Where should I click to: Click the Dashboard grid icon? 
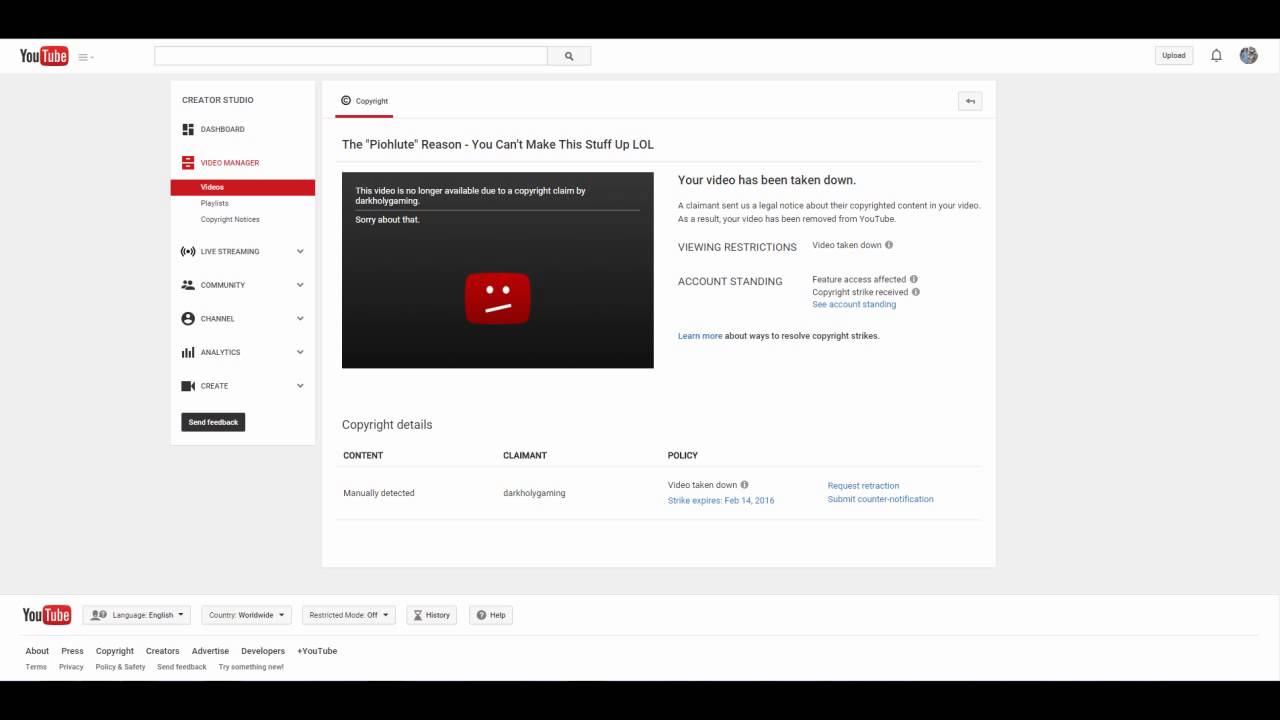tap(188, 129)
